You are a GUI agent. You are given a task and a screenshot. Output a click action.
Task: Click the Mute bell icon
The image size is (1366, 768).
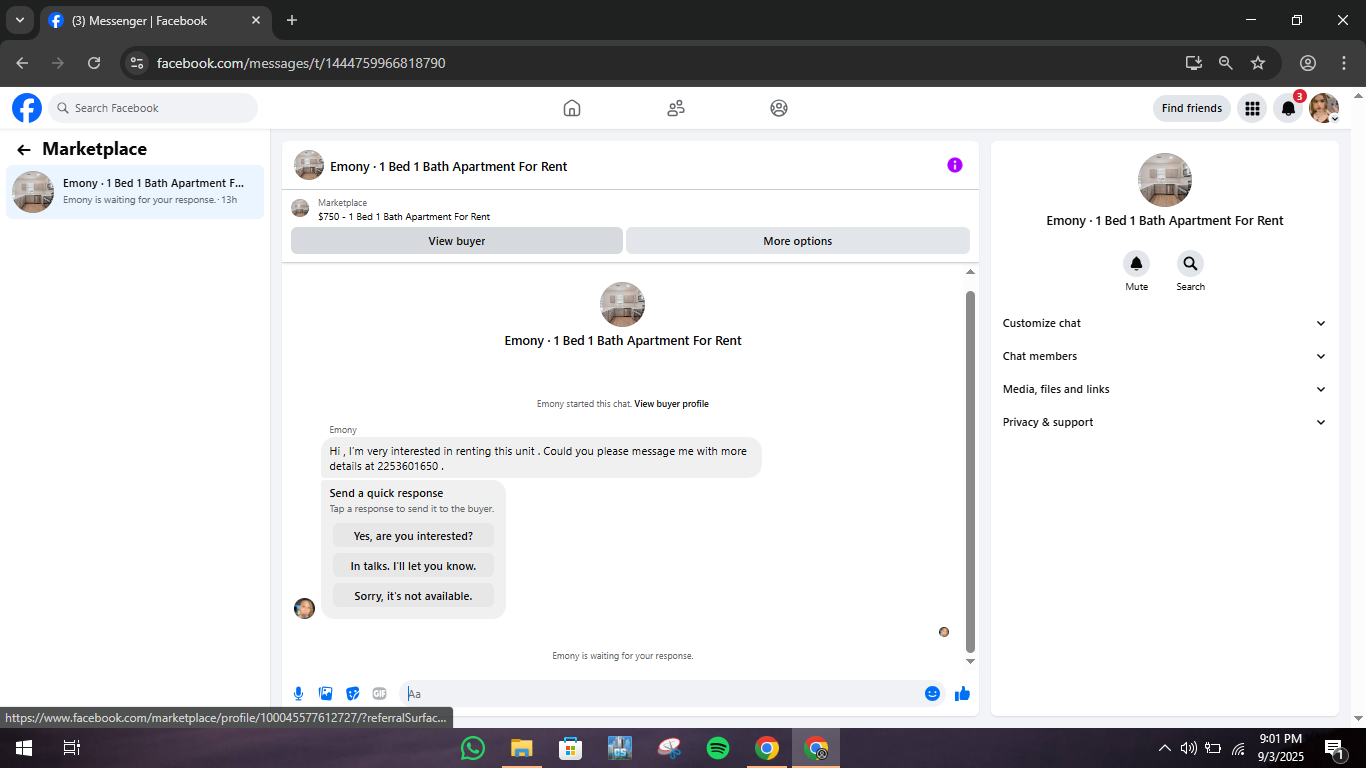pyautogui.click(x=1136, y=264)
